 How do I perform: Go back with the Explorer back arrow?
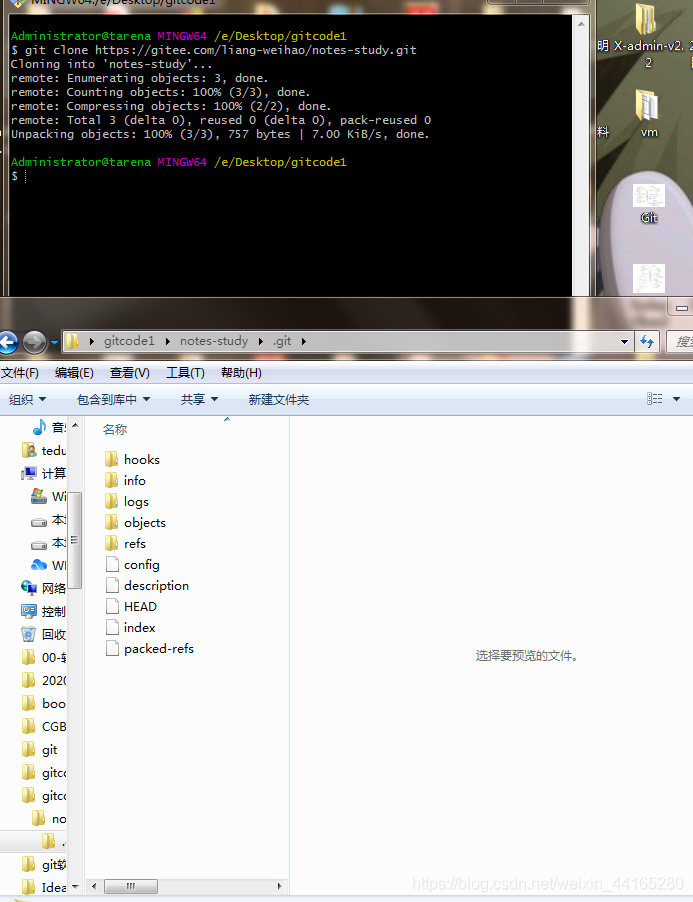[x=8, y=342]
